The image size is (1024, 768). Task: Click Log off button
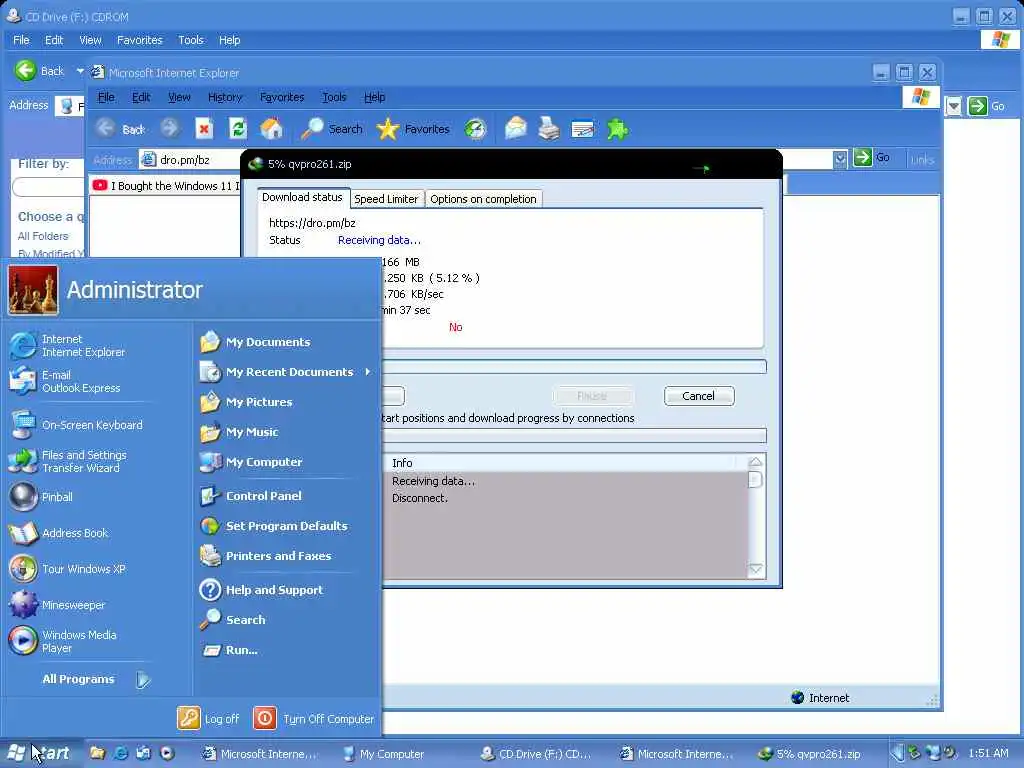(x=208, y=719)
